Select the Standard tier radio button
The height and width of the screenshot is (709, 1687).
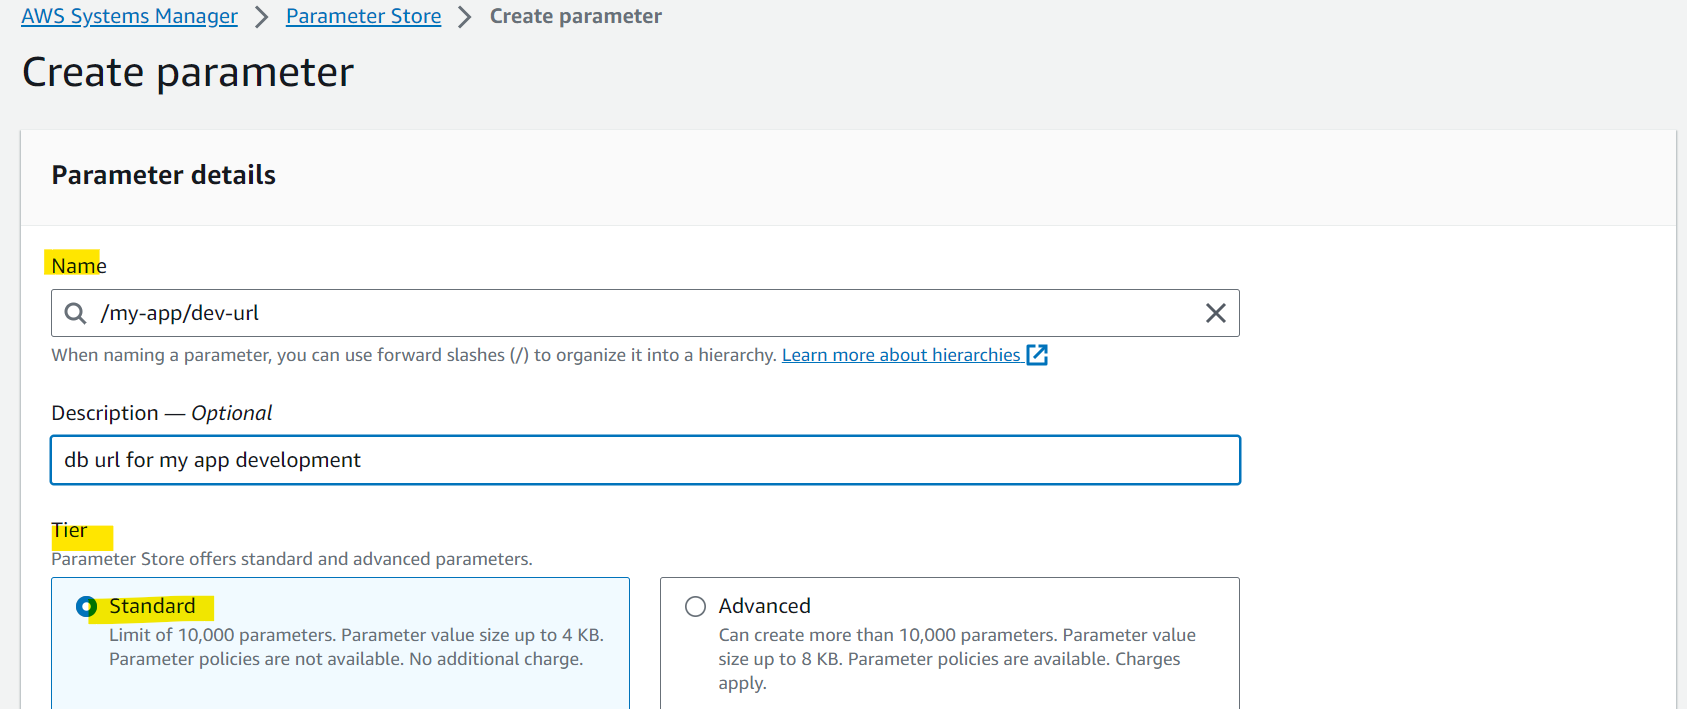click(86, 606)
